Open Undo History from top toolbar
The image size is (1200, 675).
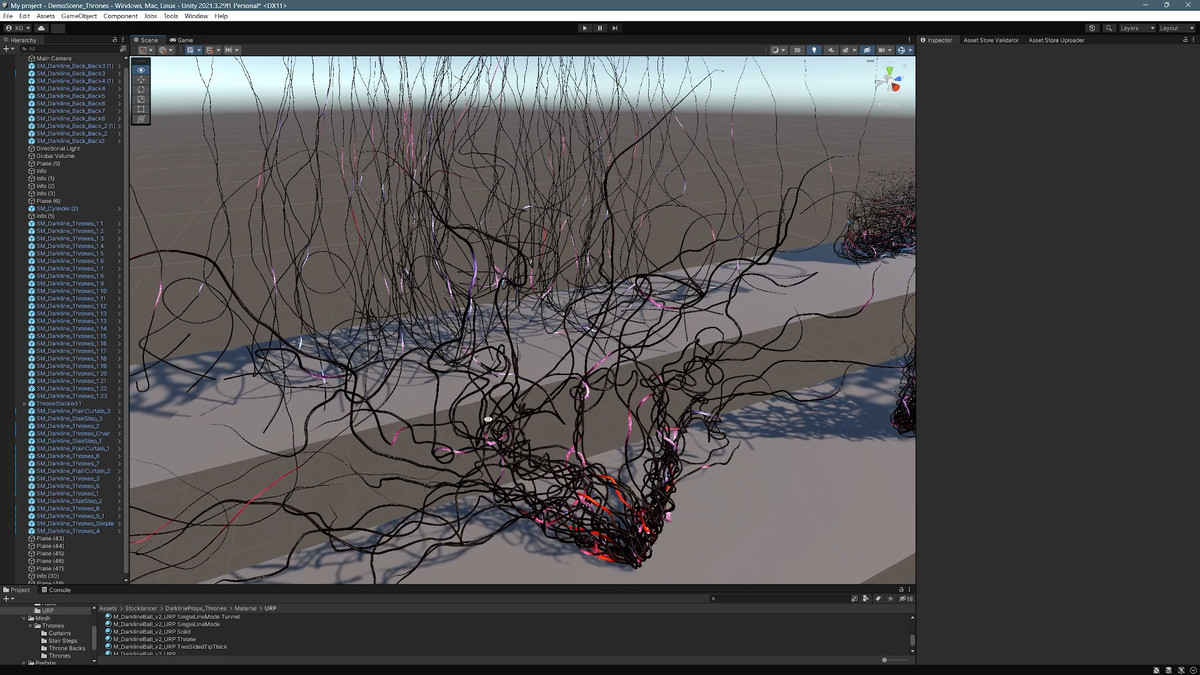pyautogui.click(x=1092, y=28)
